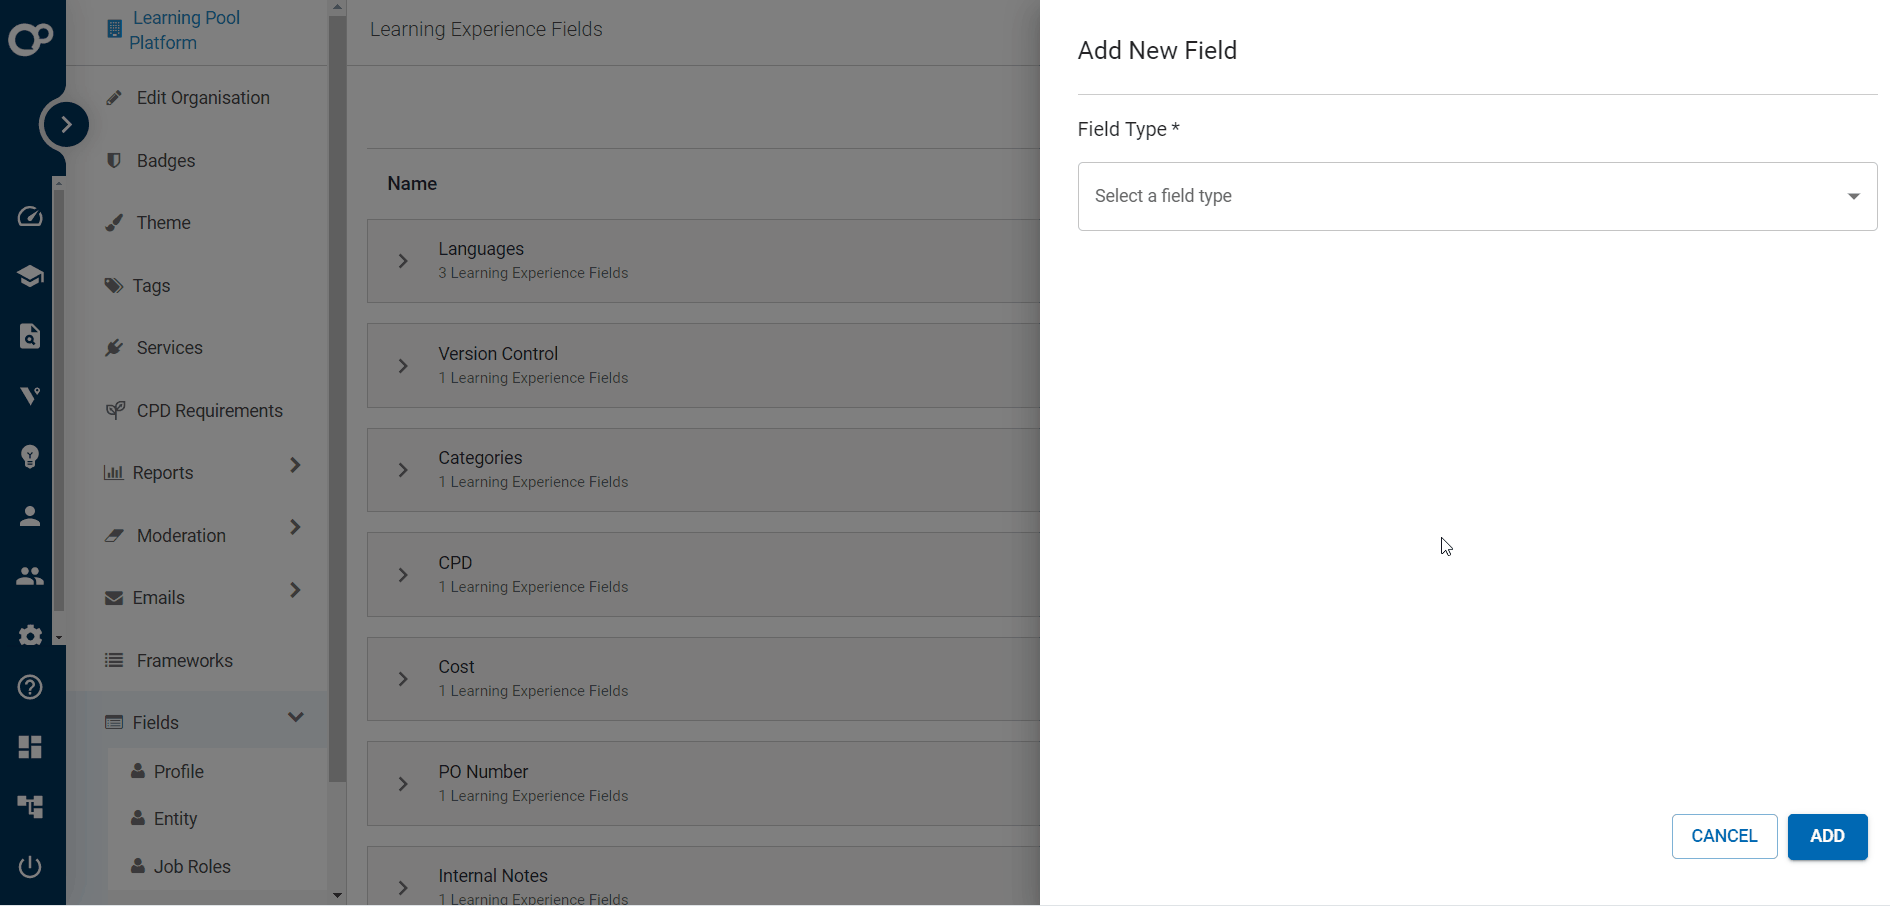Select the Entity fields menu item
The height and width of the screenshot is (906, 1890).
(176, 818)
